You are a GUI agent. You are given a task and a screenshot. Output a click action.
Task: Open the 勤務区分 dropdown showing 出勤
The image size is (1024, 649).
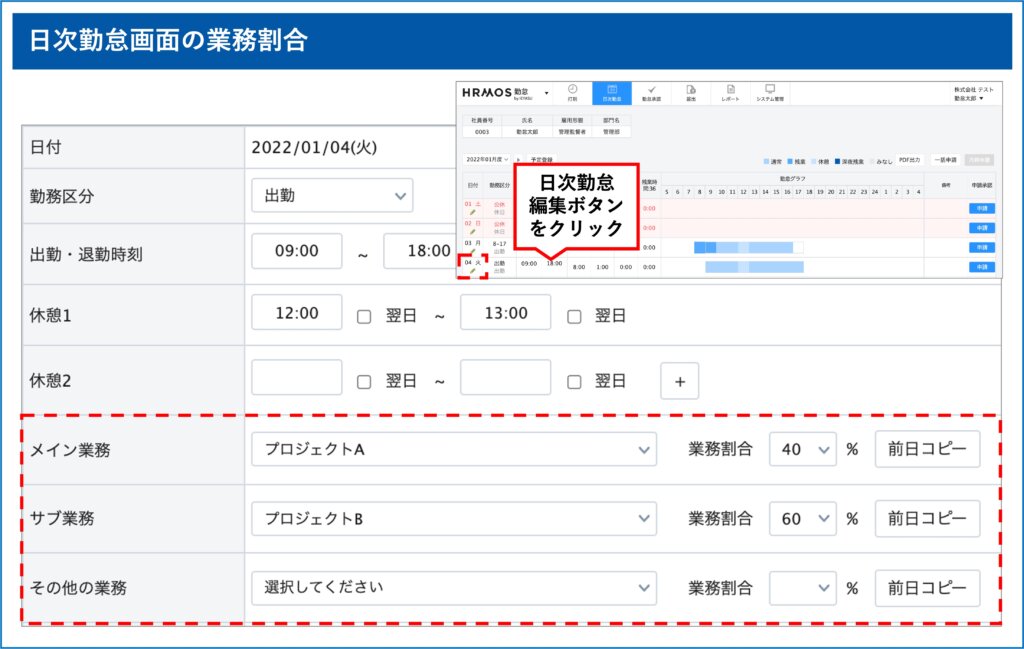[x=332, y=195]
